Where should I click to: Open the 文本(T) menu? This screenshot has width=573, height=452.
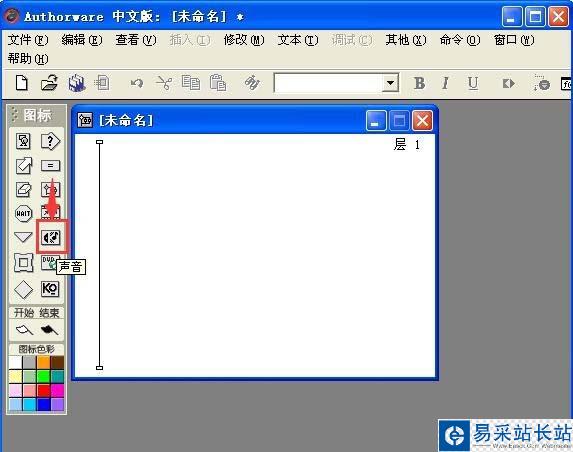298,40
